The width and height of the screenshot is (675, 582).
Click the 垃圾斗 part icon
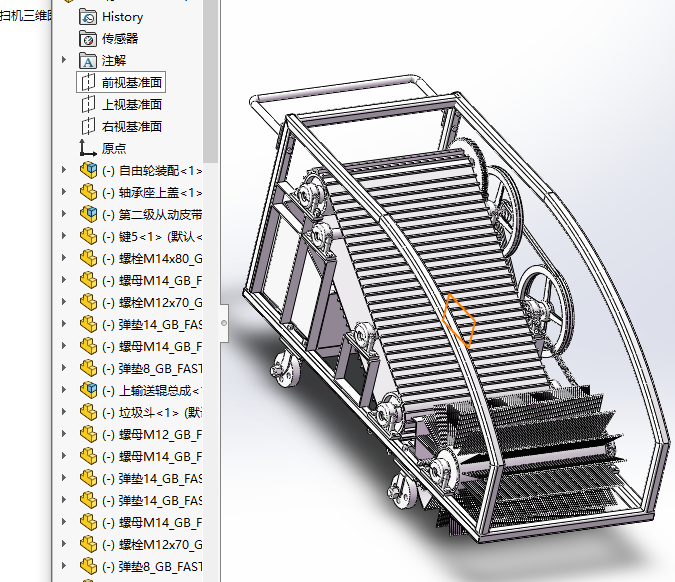point(88,412)
